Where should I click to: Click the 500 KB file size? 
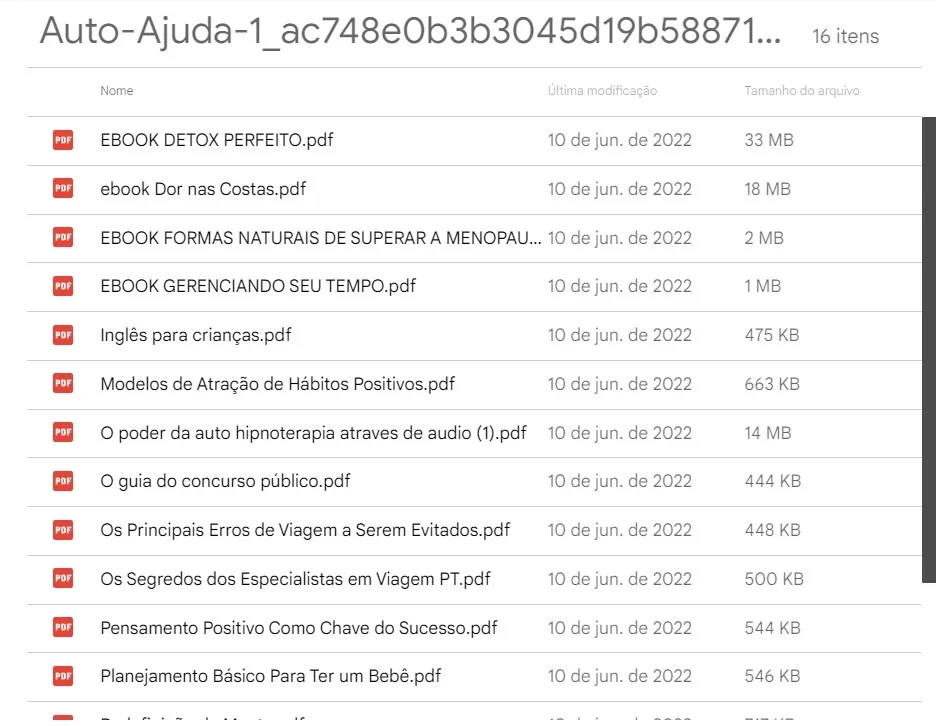click(774, 579)
